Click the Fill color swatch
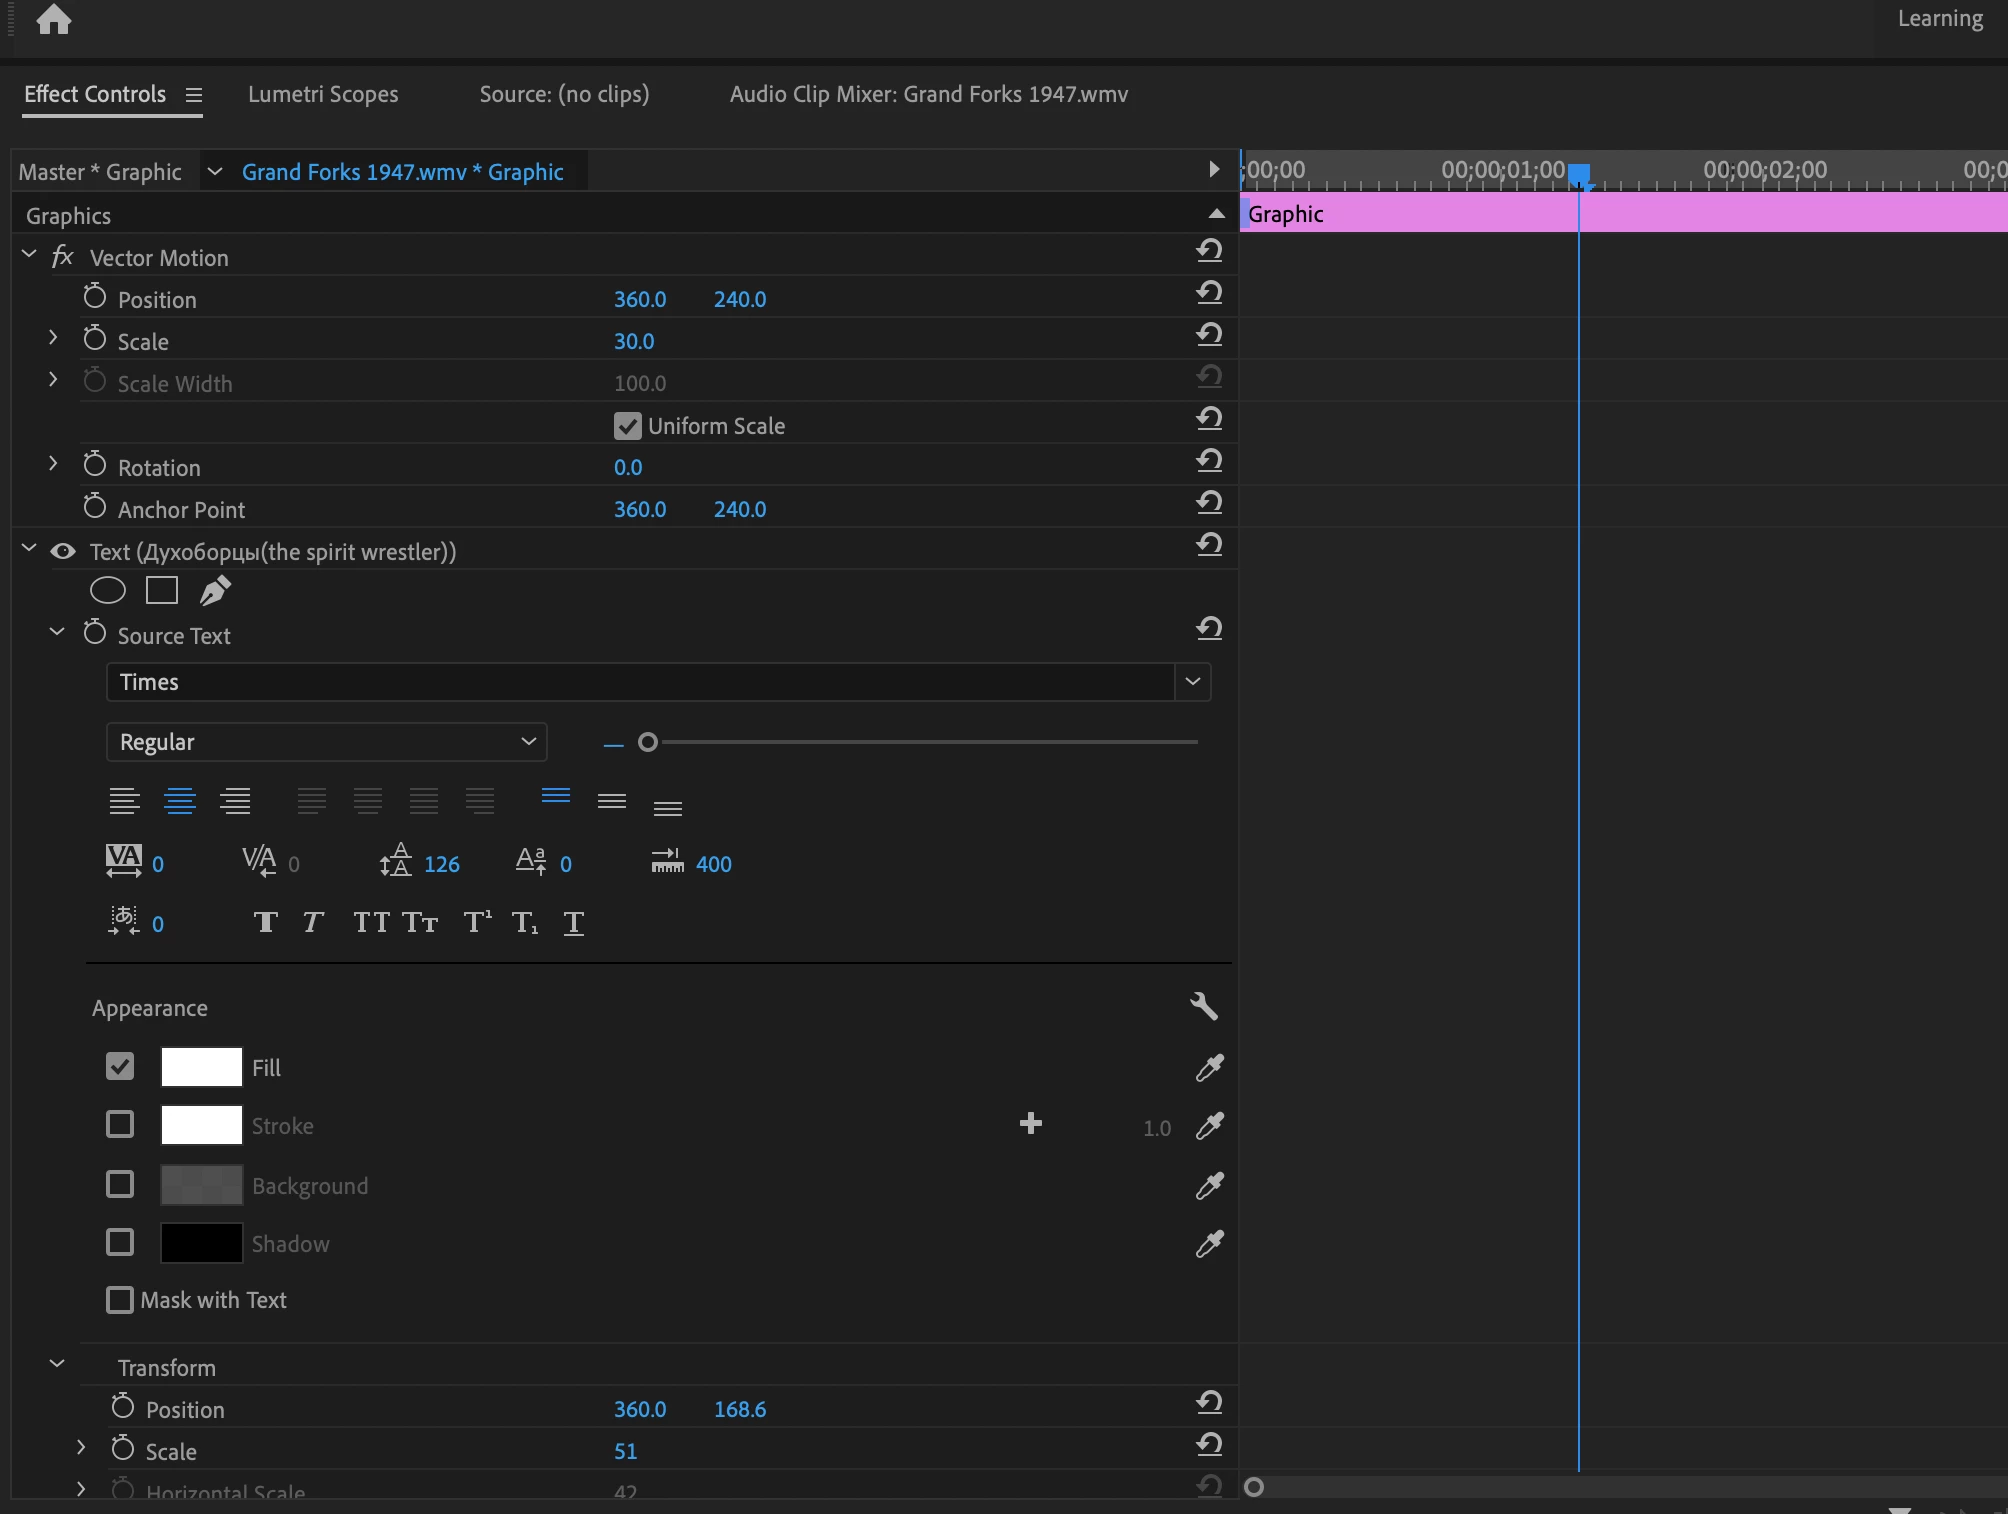The image size is (2008, 1514). click(x=201, y=1067)
